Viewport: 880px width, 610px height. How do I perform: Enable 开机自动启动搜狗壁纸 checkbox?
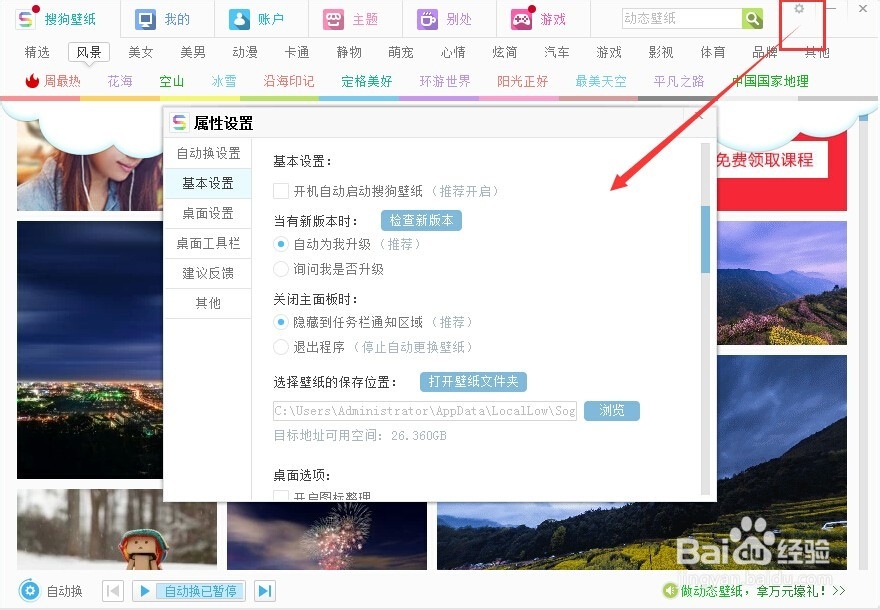coord(281,190)
